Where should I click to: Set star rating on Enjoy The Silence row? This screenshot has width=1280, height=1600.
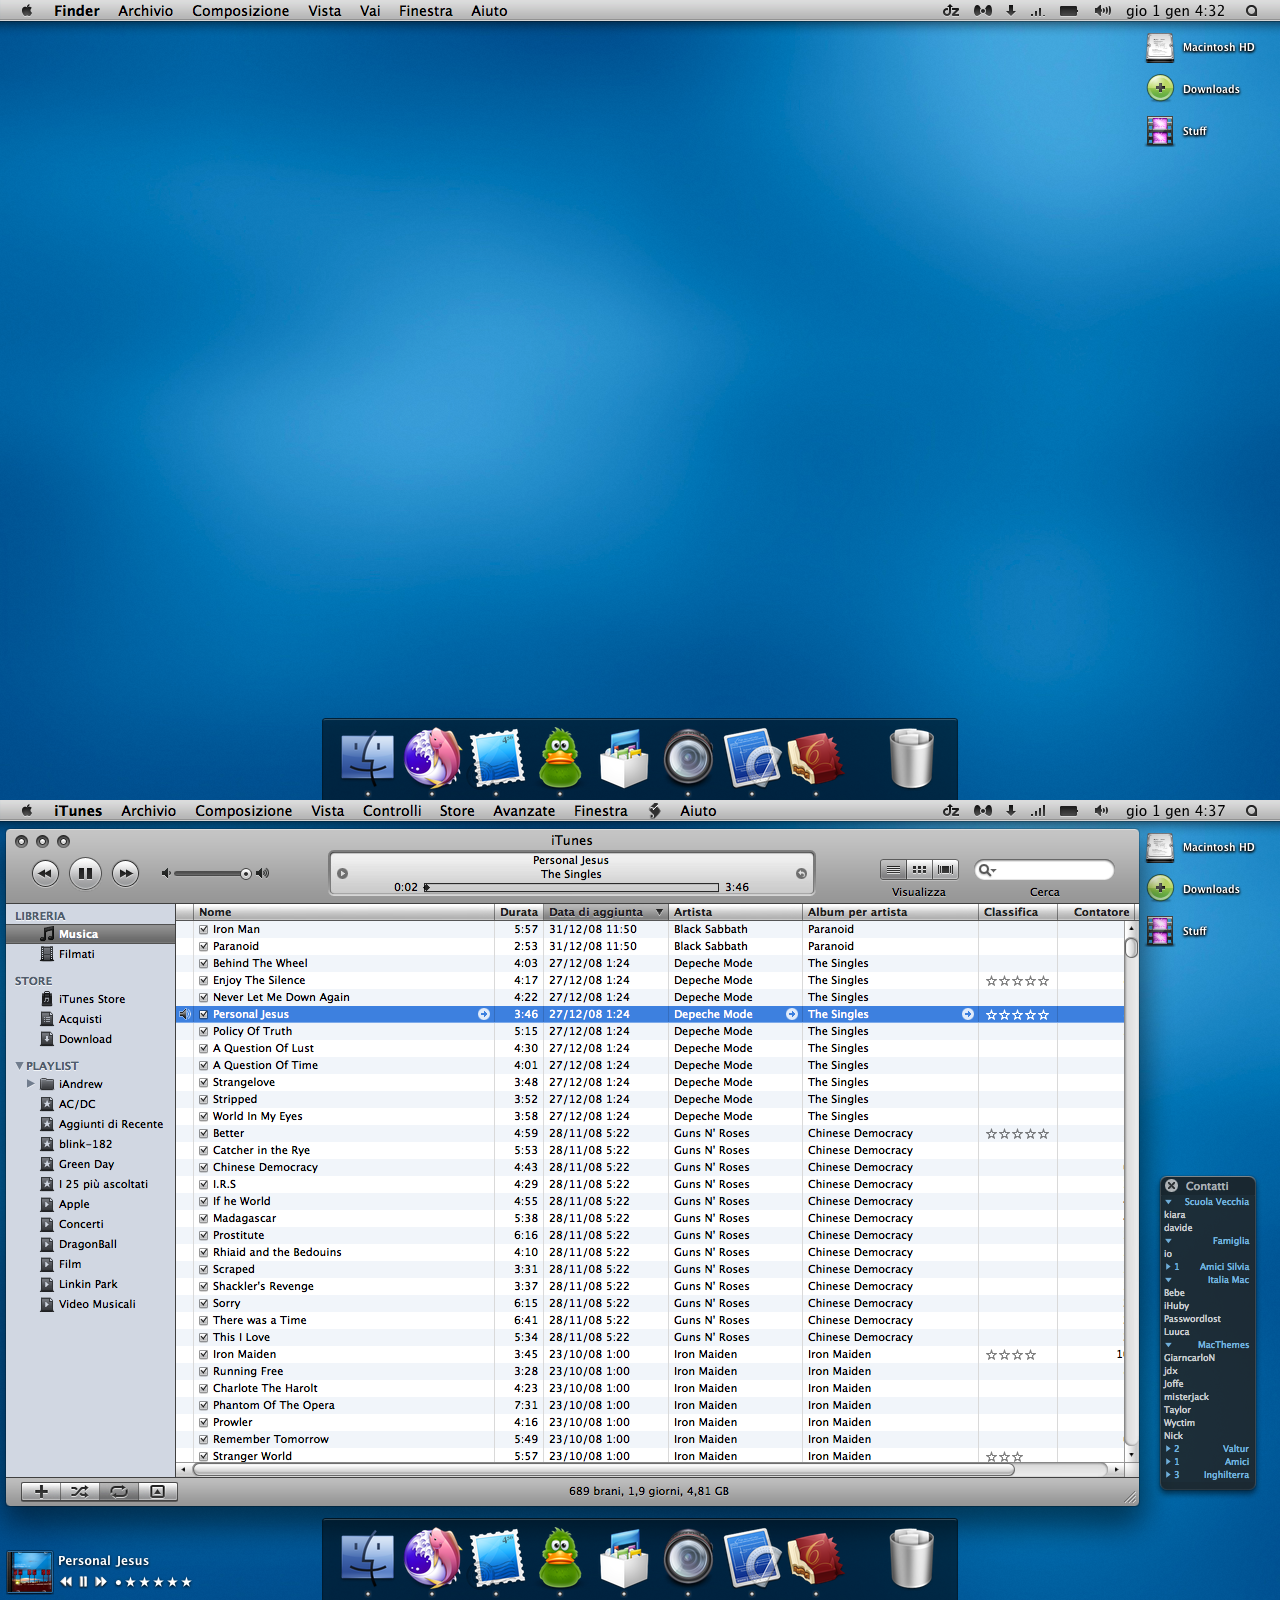pyautogui.click(x=1017, y=981)
